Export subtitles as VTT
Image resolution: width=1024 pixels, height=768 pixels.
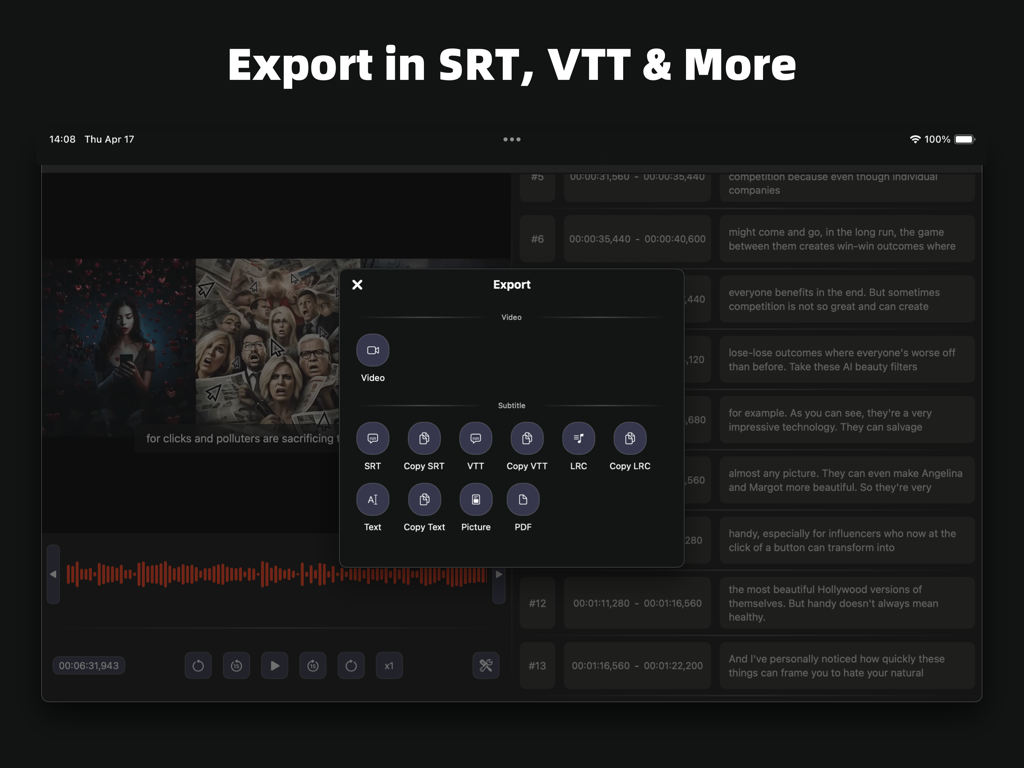[475, 438]
